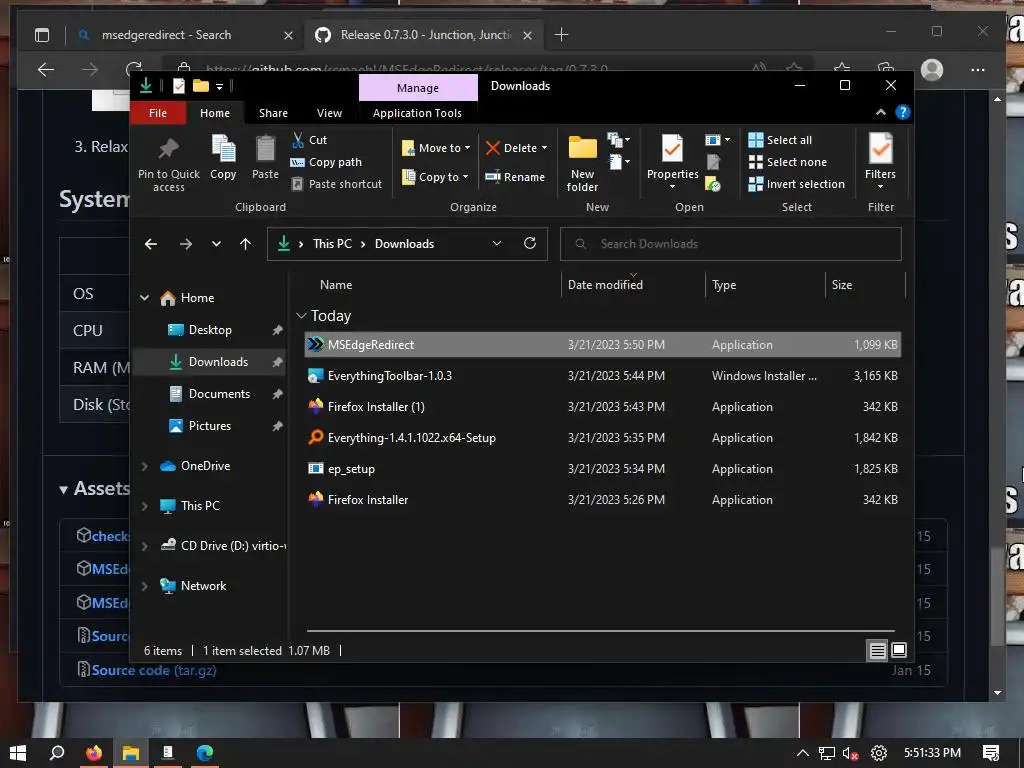Open Firefox from the taskbar
1024x768 pixels.
click(x=94, y=753)
